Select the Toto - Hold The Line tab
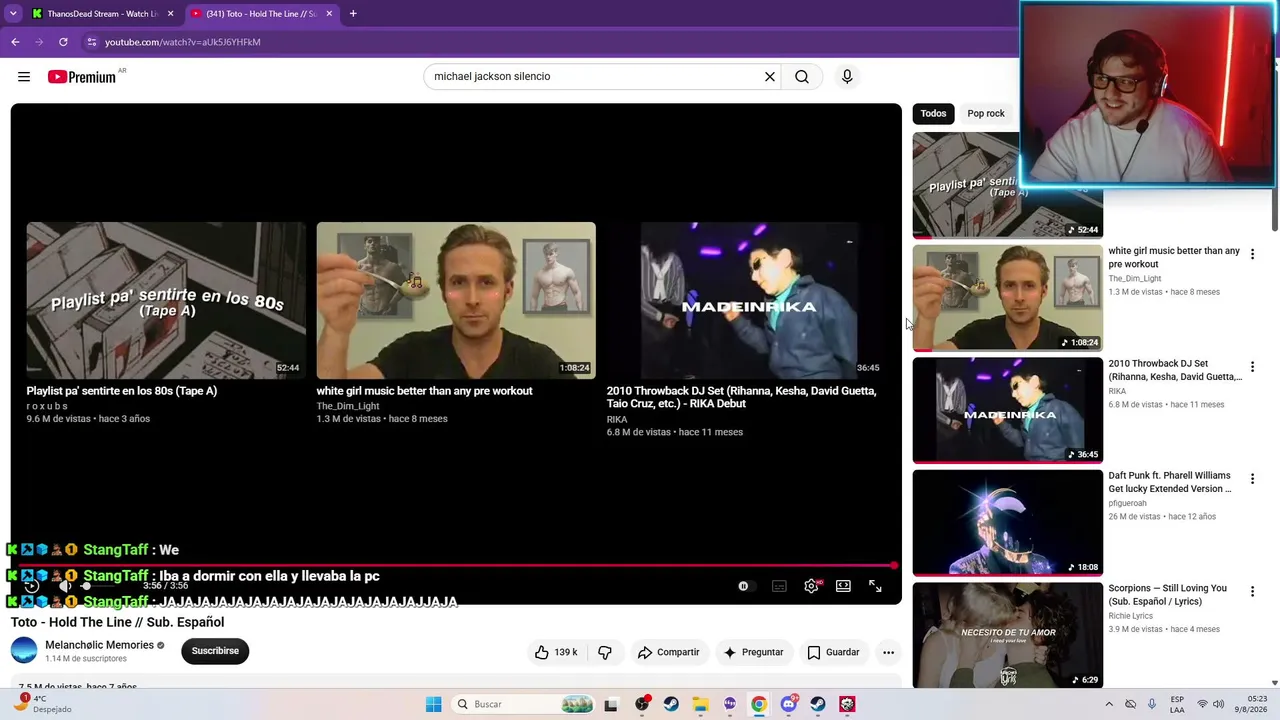The height and width of the screenshot is (720, 1280). (x=263, y=14)
